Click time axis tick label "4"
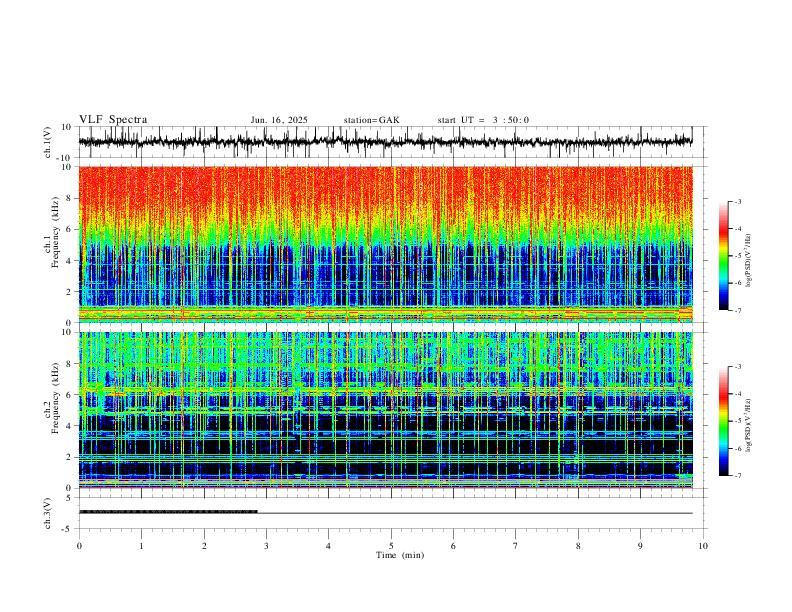 coord(329,546)
